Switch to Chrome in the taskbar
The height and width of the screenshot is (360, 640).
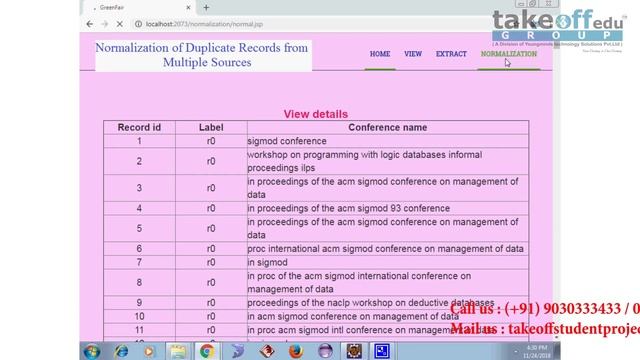207,351
